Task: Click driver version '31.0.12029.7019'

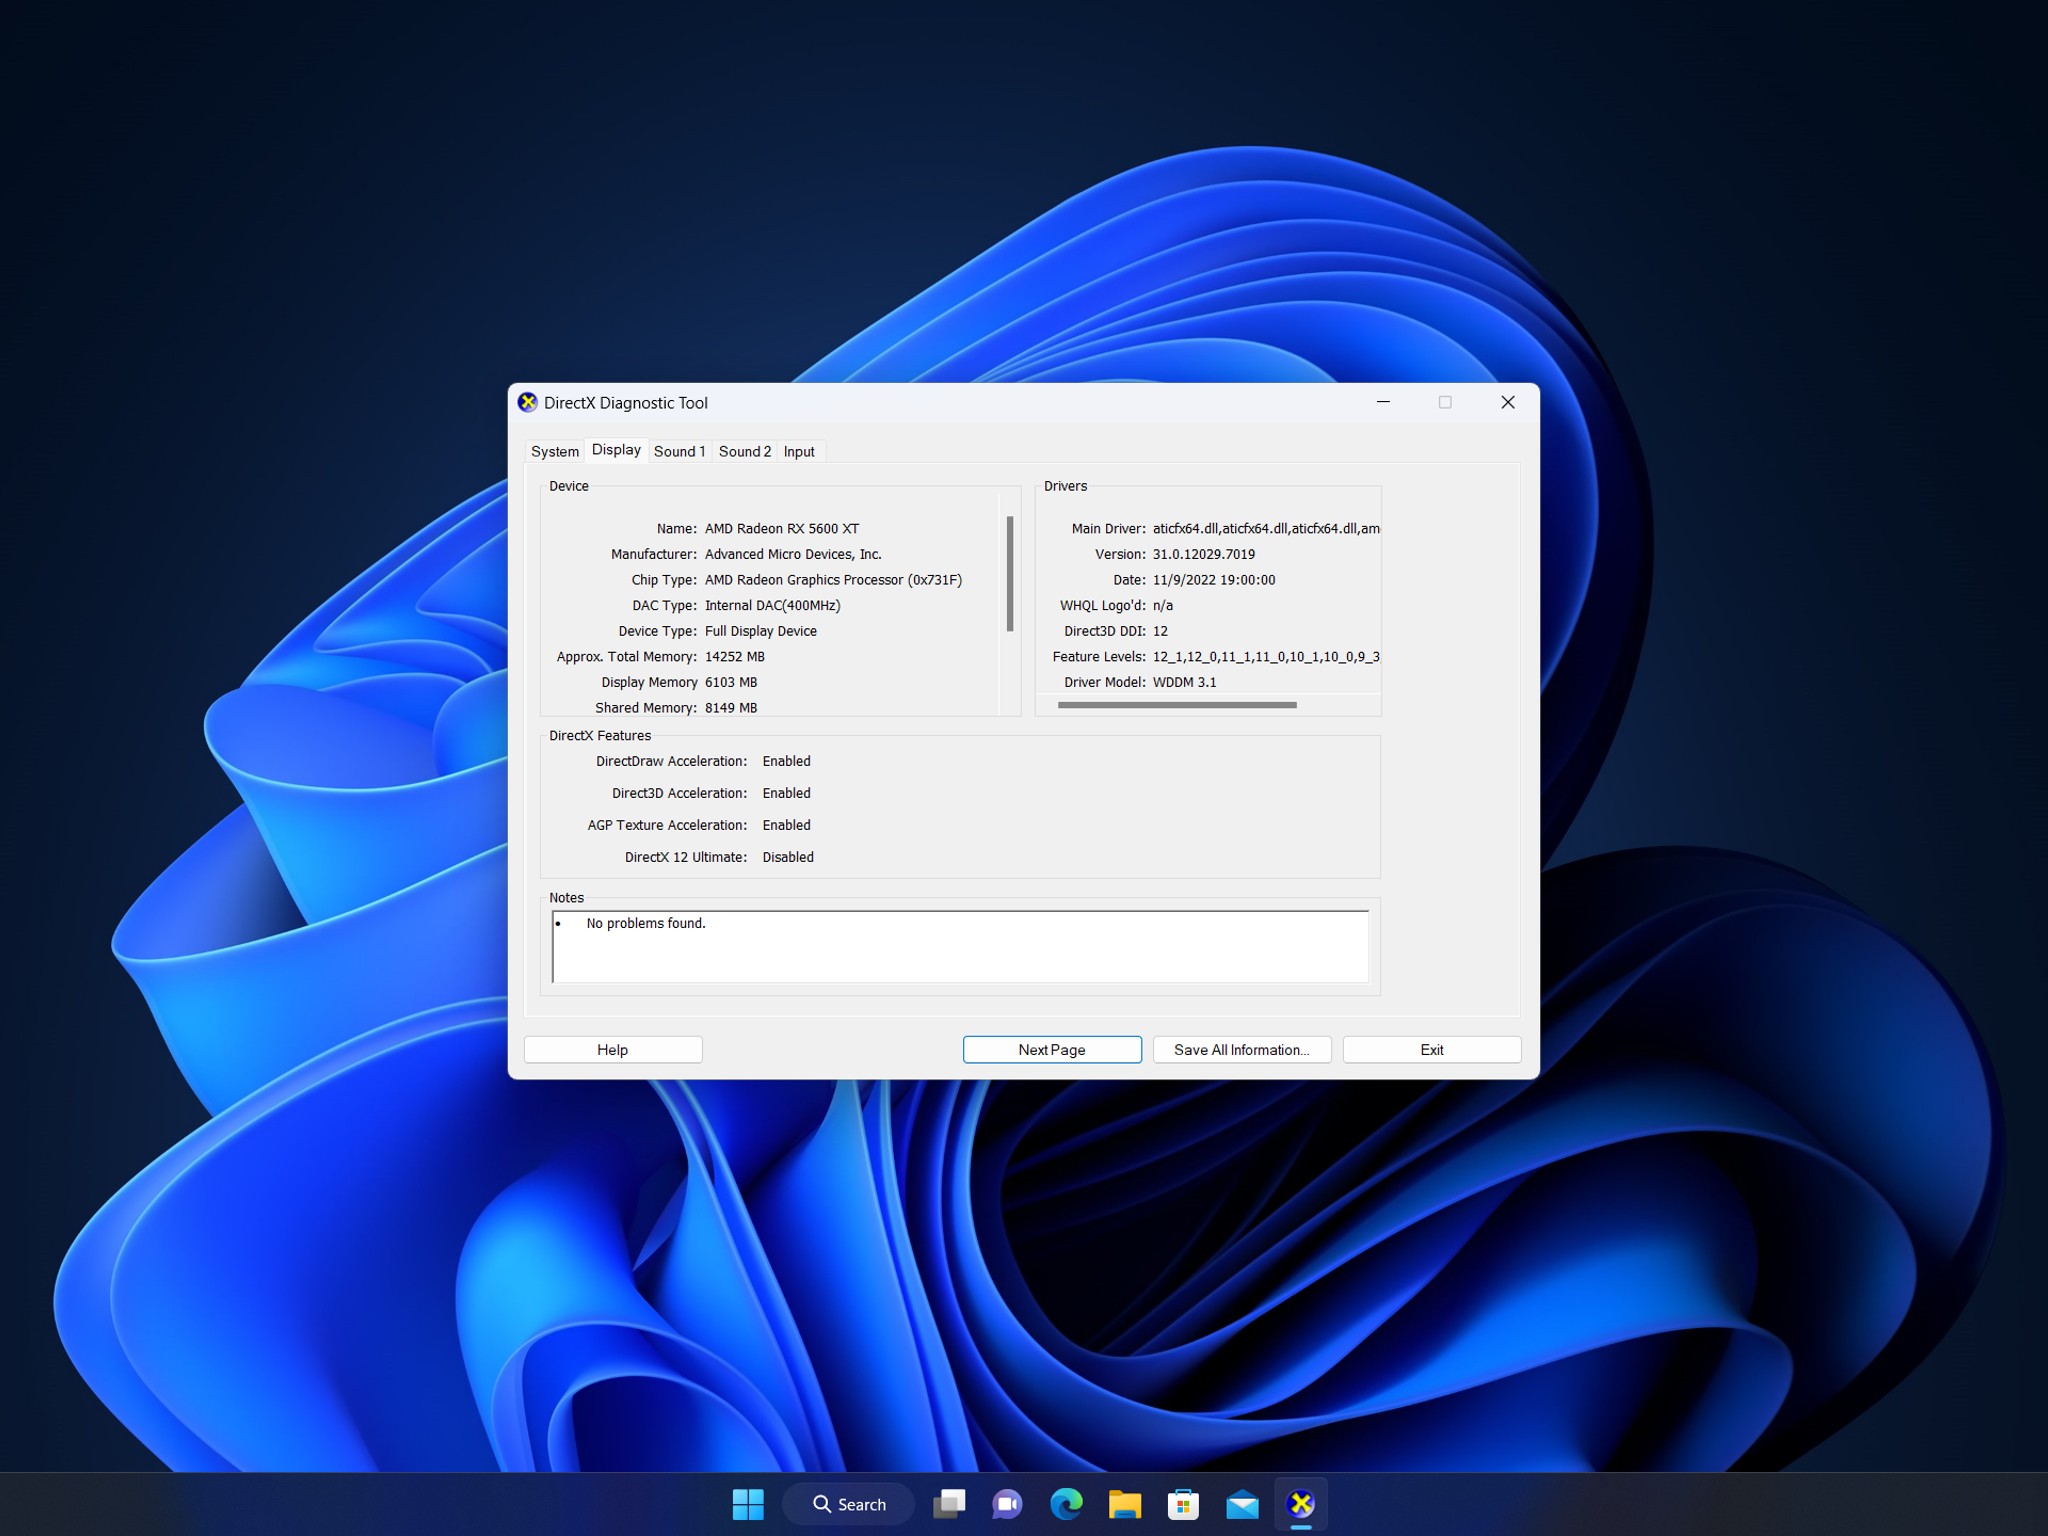Action: 1204,554
